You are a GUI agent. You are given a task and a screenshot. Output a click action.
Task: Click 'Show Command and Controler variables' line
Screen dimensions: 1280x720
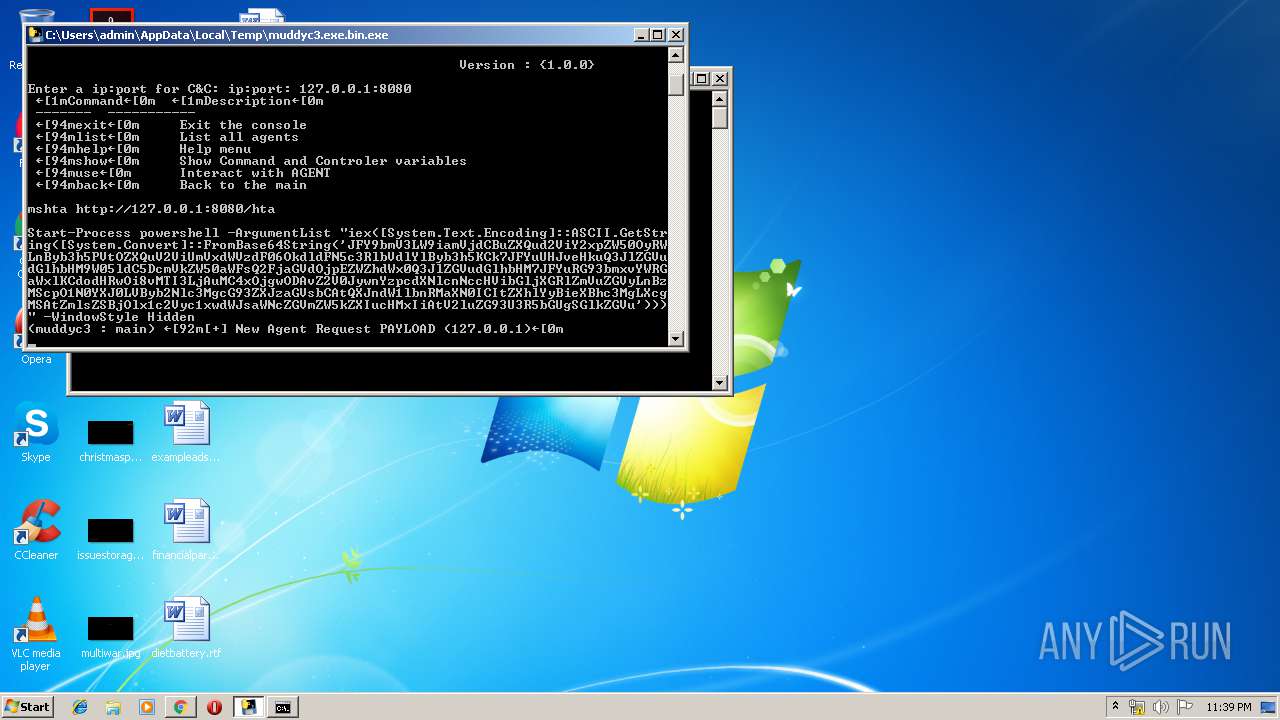(323, 161)
